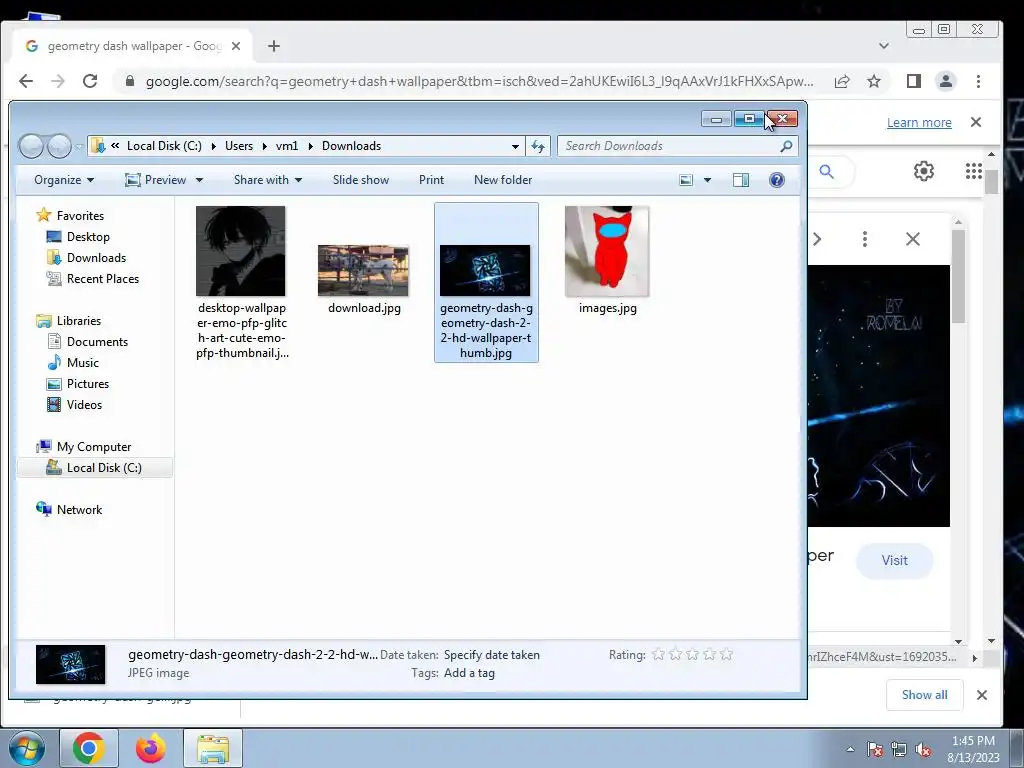Bookmark this tab with the star icon
Viewport: 1024px width, 768px height.
coord(874,81)
